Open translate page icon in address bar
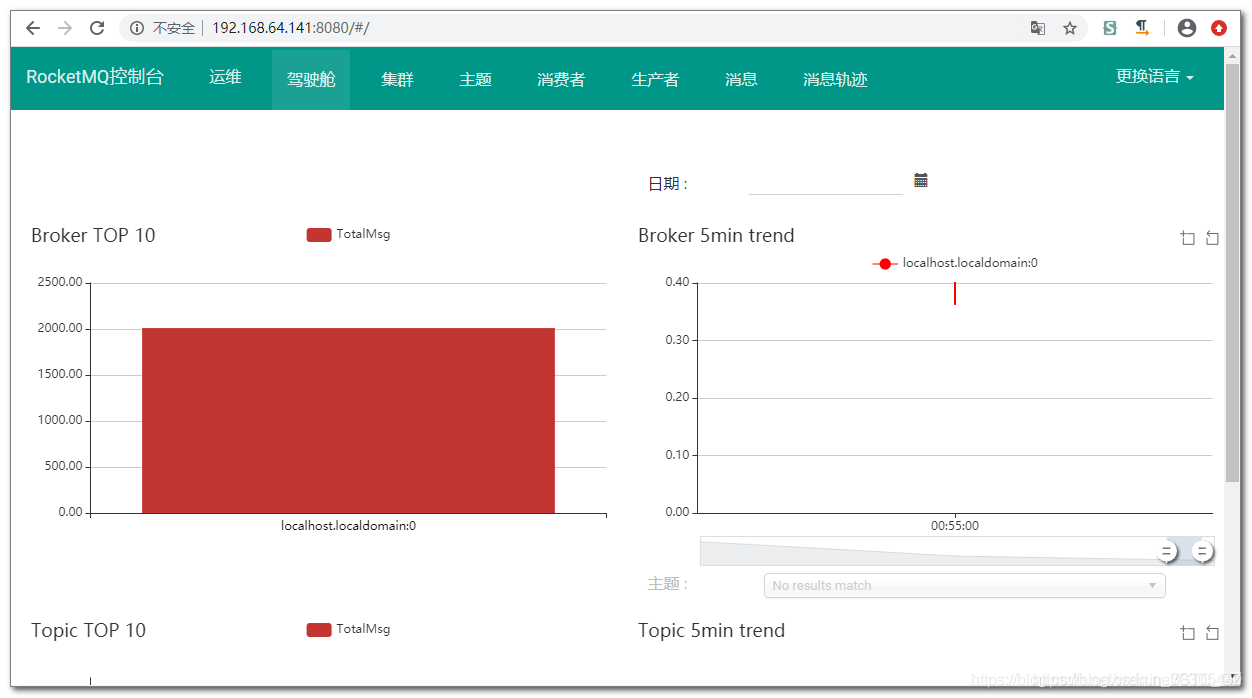This screenshot has width=1252, height=698. 1038,28
